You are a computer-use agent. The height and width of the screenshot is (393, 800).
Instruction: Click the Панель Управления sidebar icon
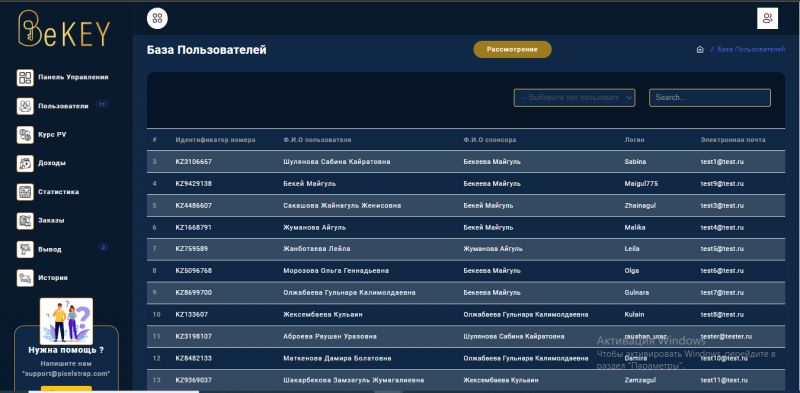pos(25,78)
